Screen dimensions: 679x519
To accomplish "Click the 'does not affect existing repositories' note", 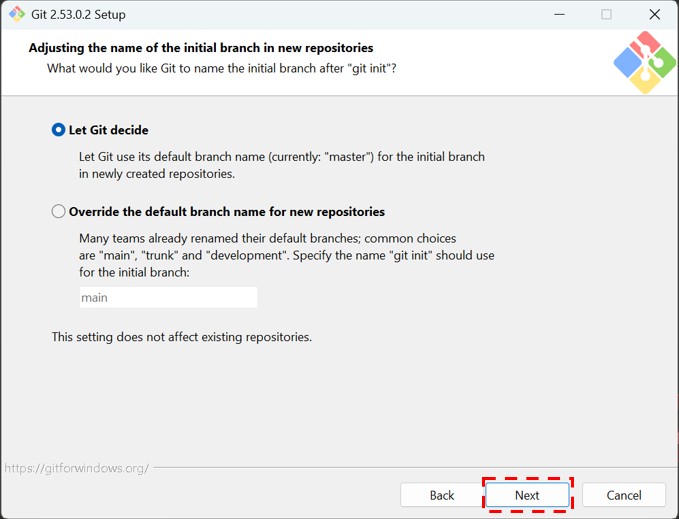I will tap(181, 337).
